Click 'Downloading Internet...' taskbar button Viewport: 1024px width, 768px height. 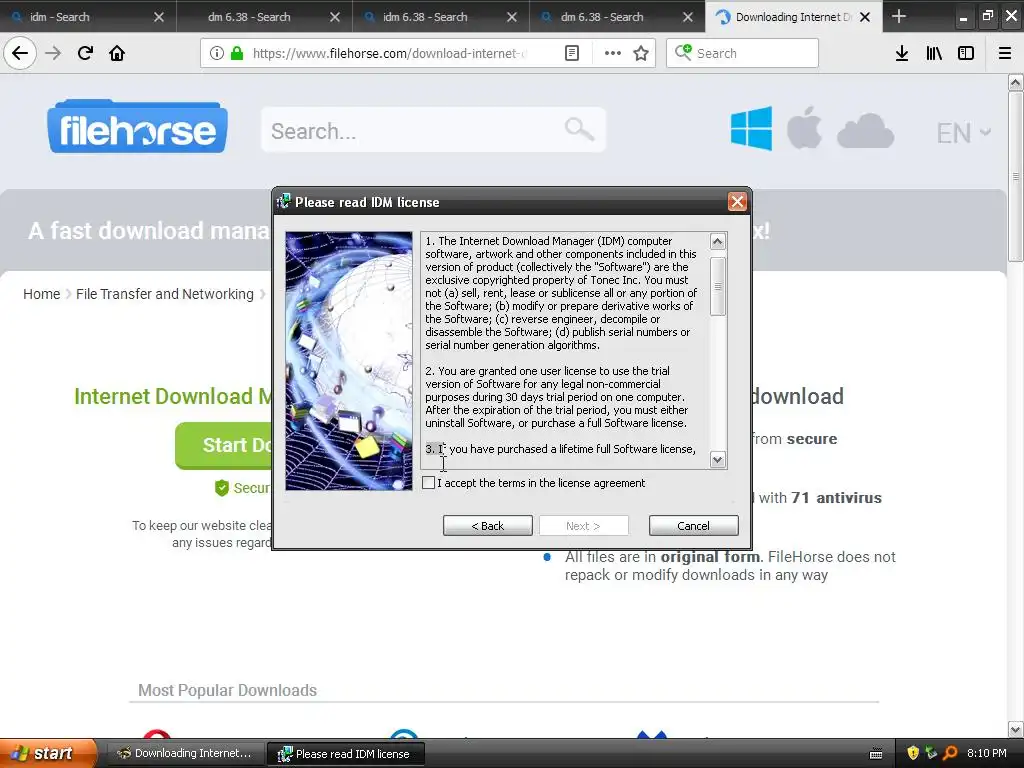(184, 753)
